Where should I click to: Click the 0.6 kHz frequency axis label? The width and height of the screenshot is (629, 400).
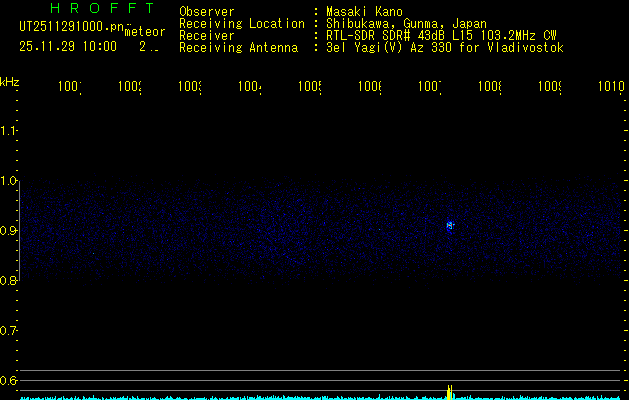pos(10,380)
